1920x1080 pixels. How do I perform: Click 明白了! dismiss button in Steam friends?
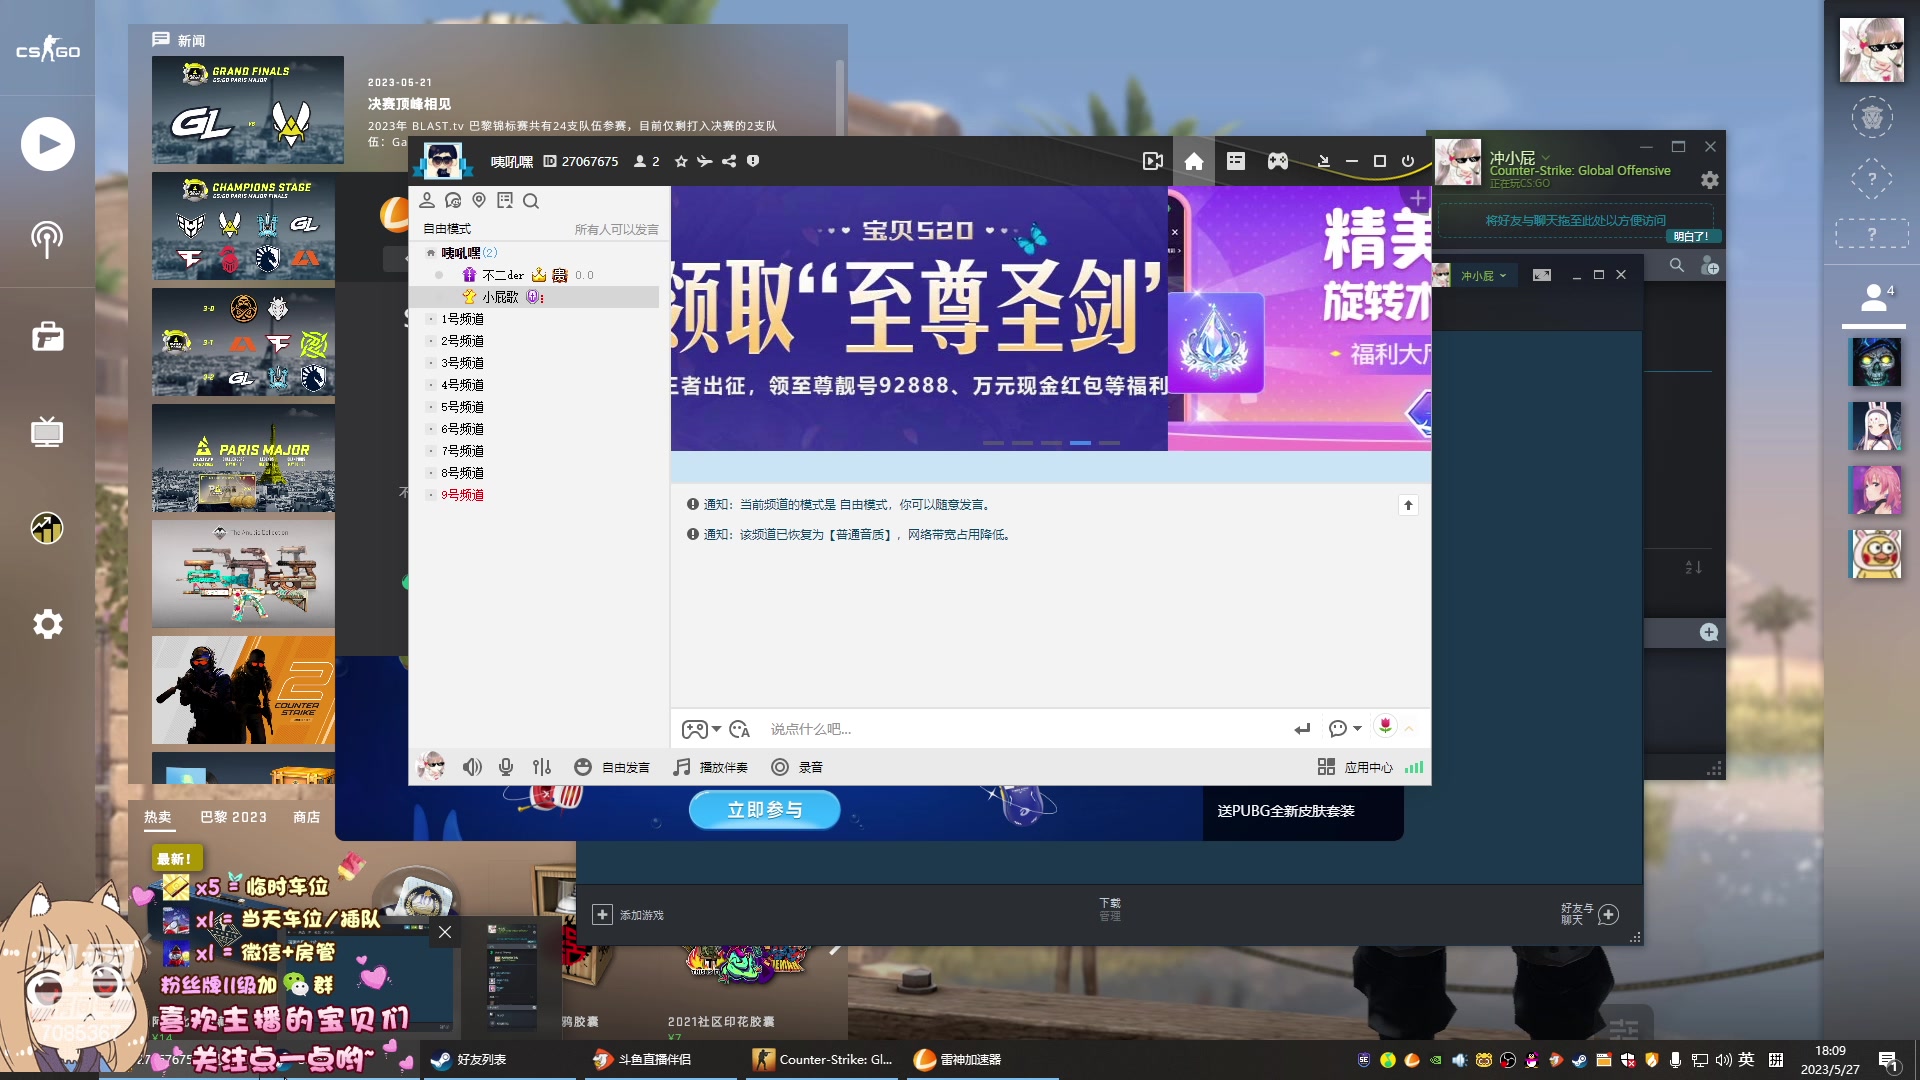(x=1692, y=236)
